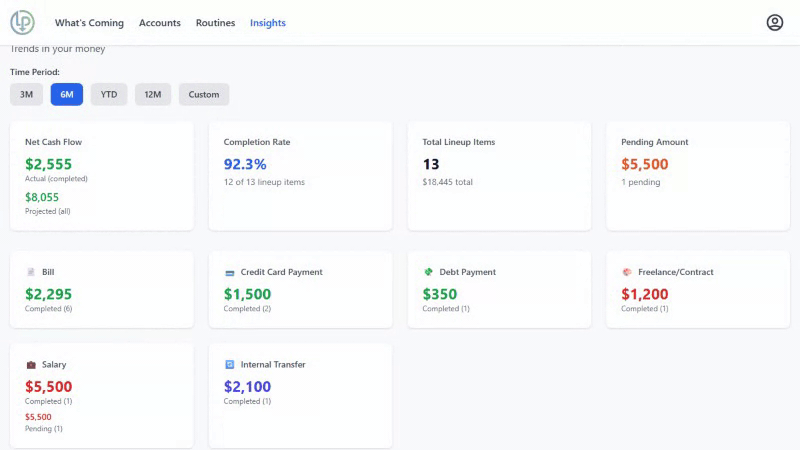Click the Freelance/Contract card title
Screen dimensions: 800x450
pyautogui.click(x=676, y=272)
